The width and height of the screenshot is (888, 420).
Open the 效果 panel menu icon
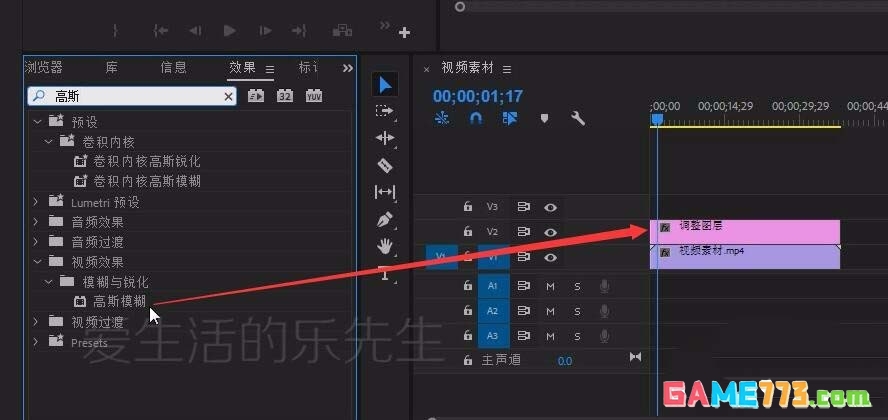(270, 69)
